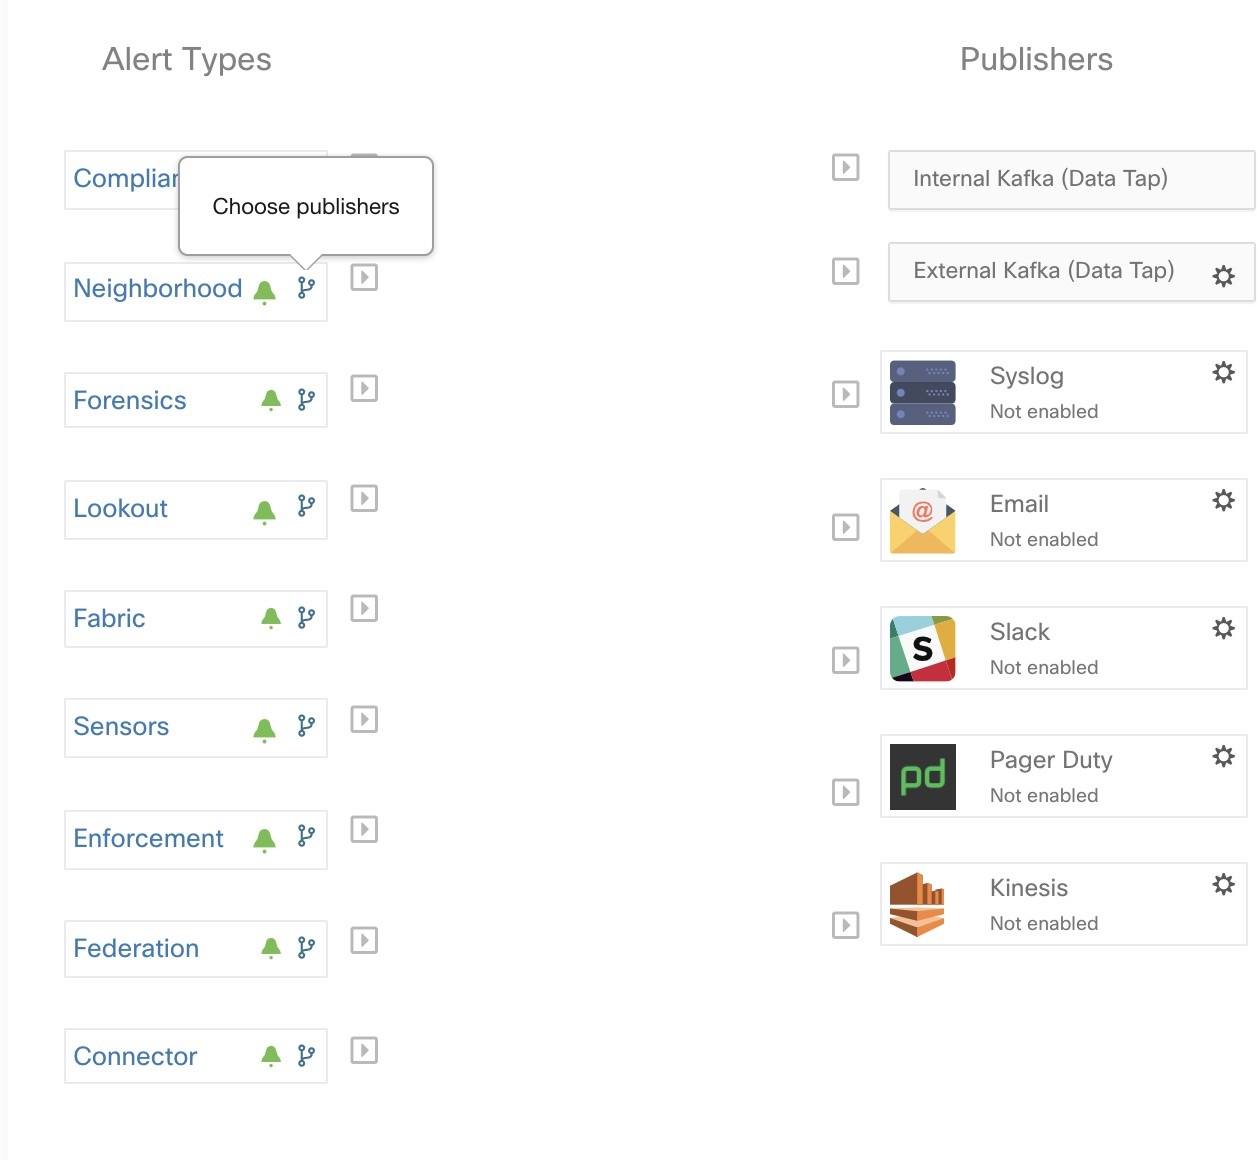Open Pager Duty settings gear

[1223, 756]
